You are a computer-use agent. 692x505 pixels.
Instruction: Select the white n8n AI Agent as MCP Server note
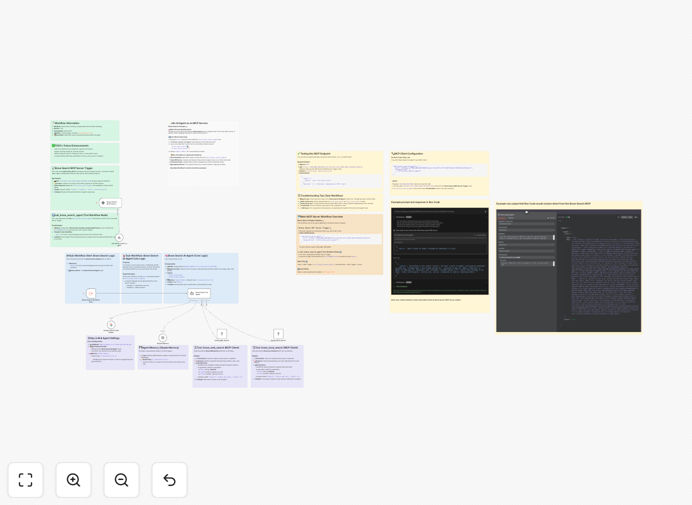(x=203, y=153)
